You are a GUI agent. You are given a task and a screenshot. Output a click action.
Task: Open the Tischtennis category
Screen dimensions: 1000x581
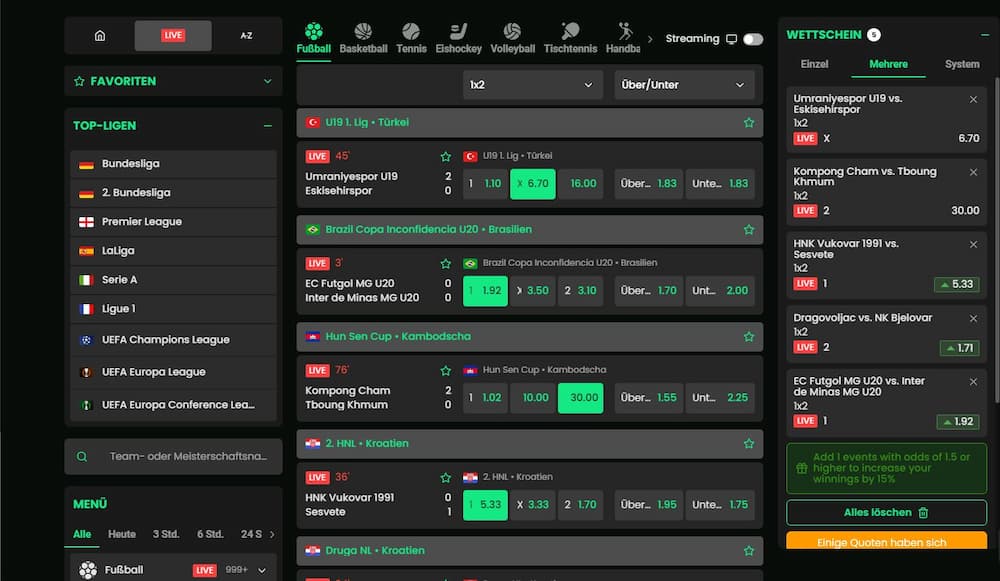click(570, 35)
